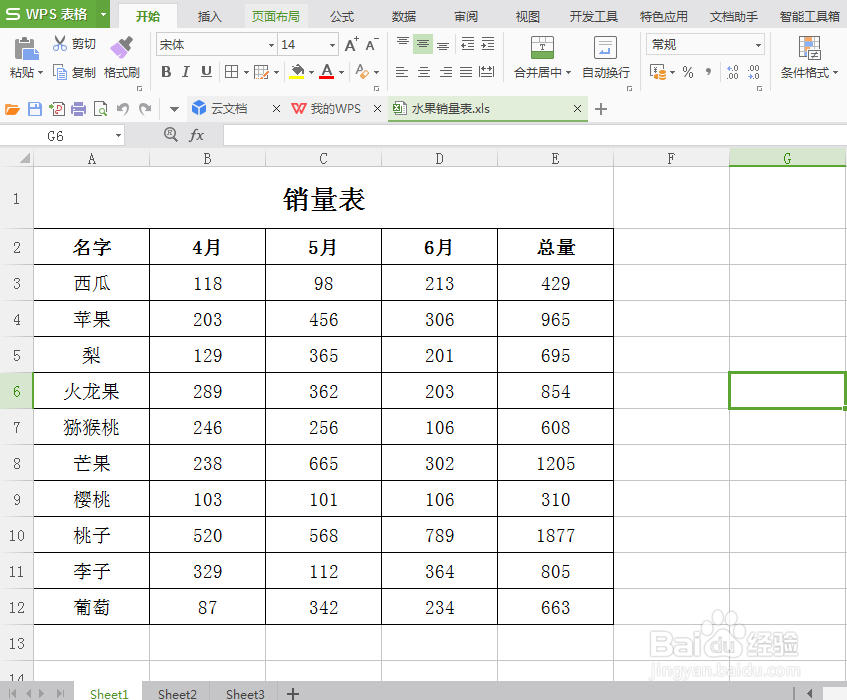Screen dimensions: 847x700
Task: Expand Merge and Center dropdown arrow
Action: (568, 72)
